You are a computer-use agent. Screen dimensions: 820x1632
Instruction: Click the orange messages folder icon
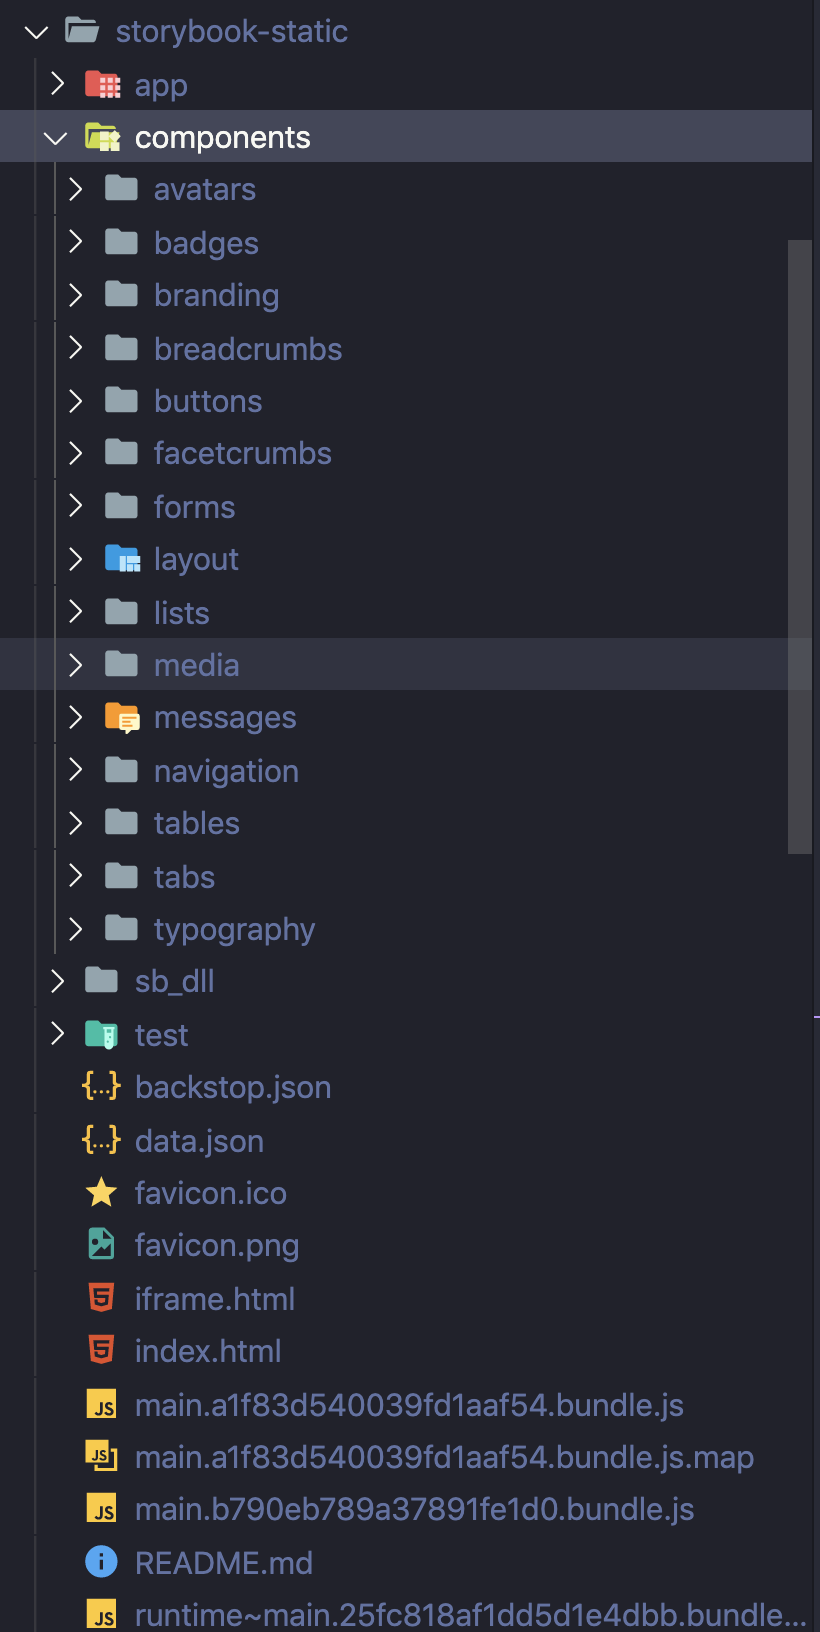click(x=122, y=717)
